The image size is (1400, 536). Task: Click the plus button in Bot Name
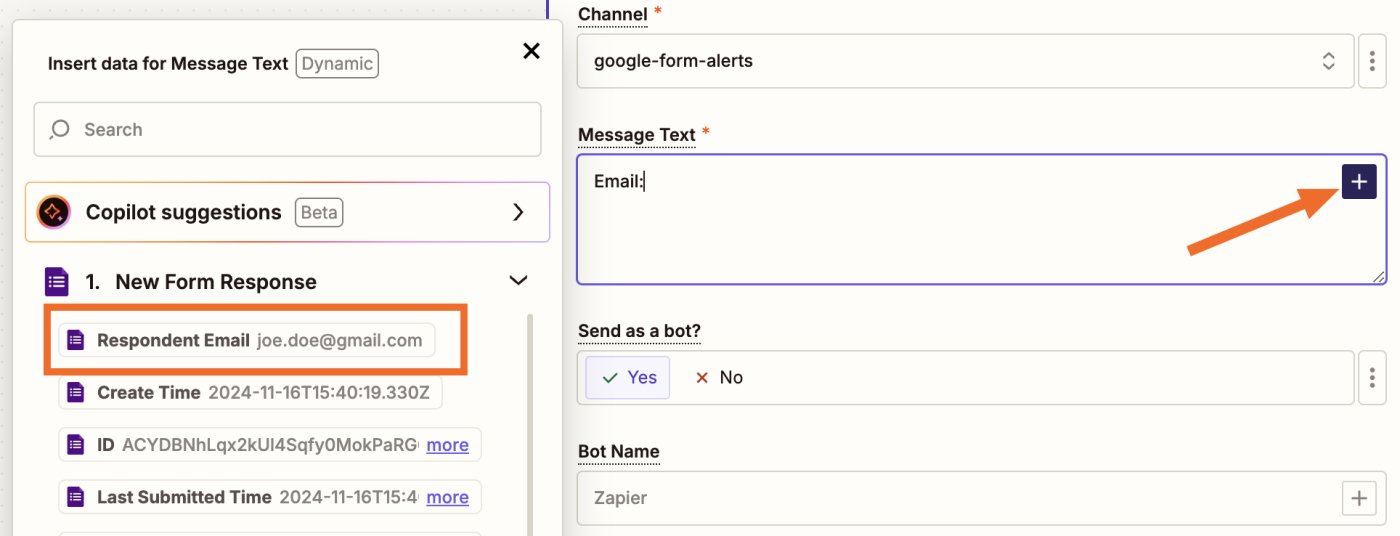(x=1358, y=497)
